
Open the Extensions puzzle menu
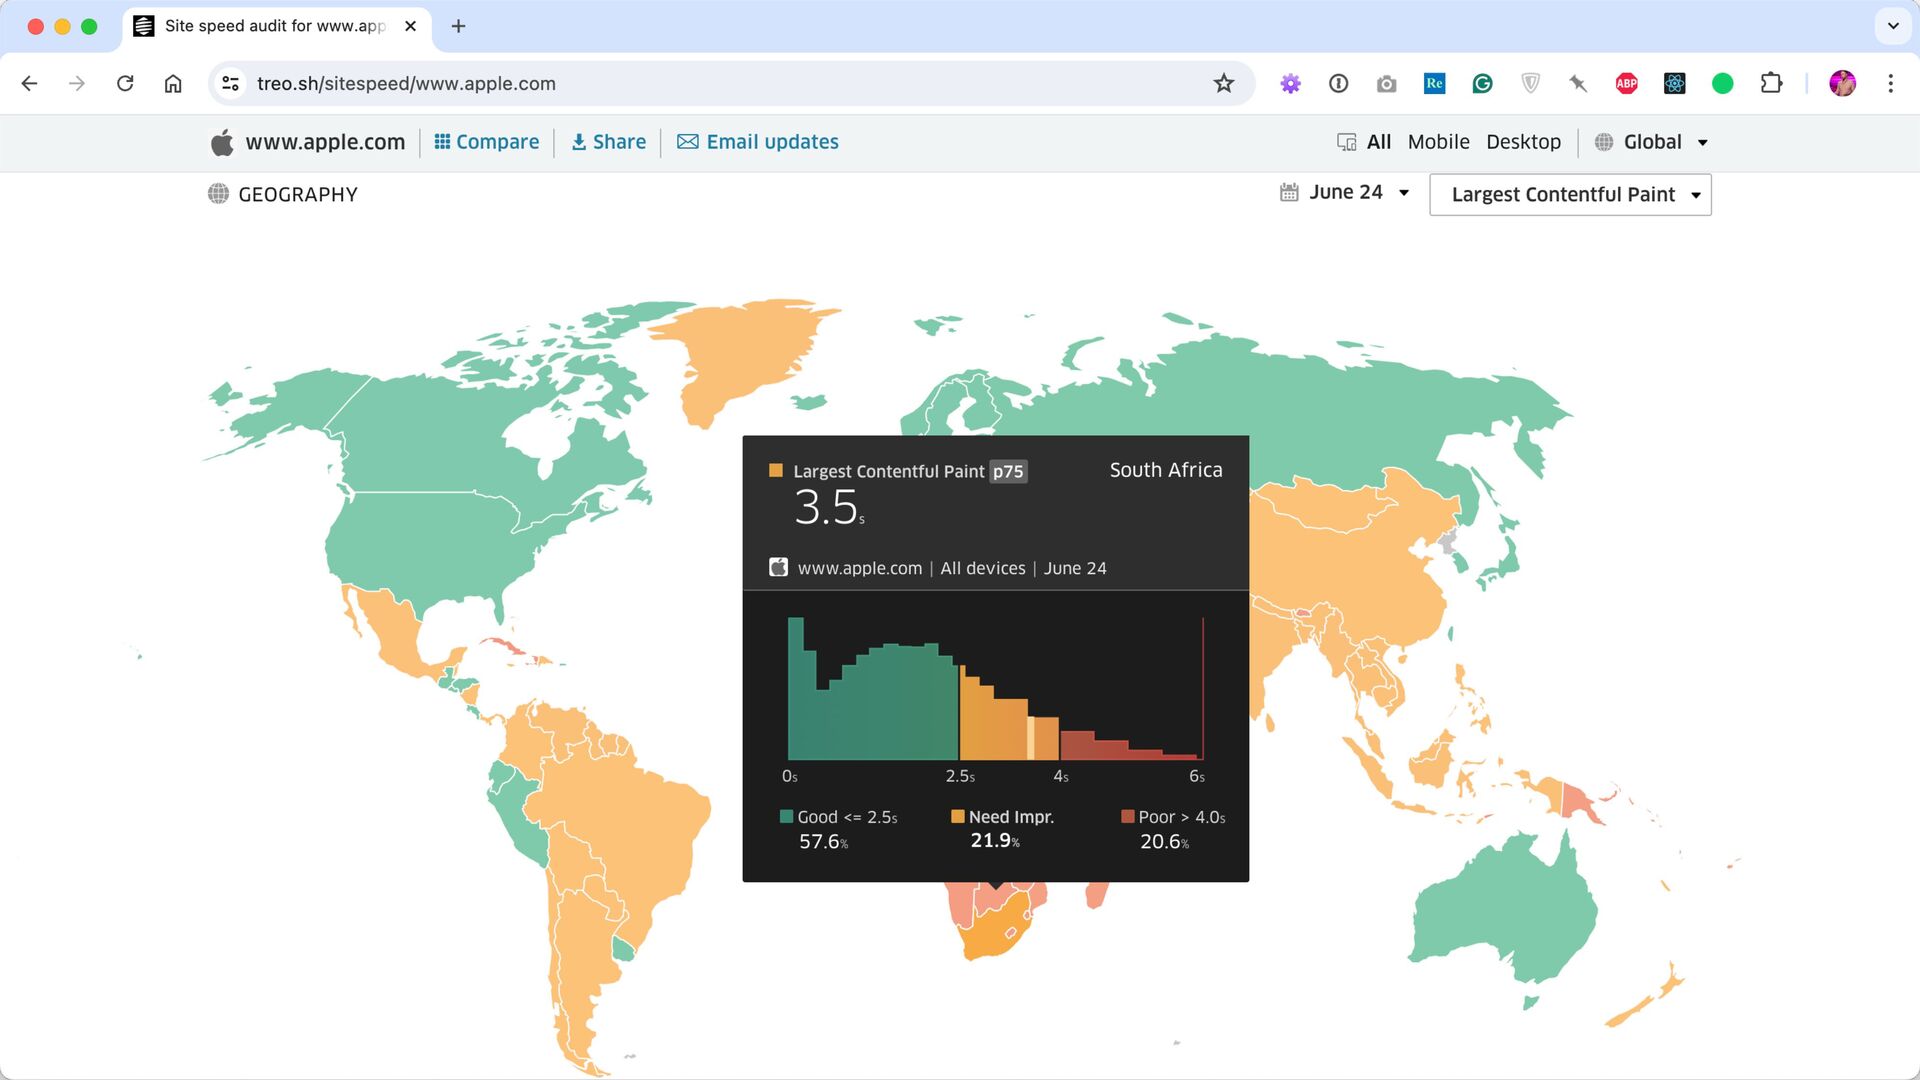[x=1771, y=84]
